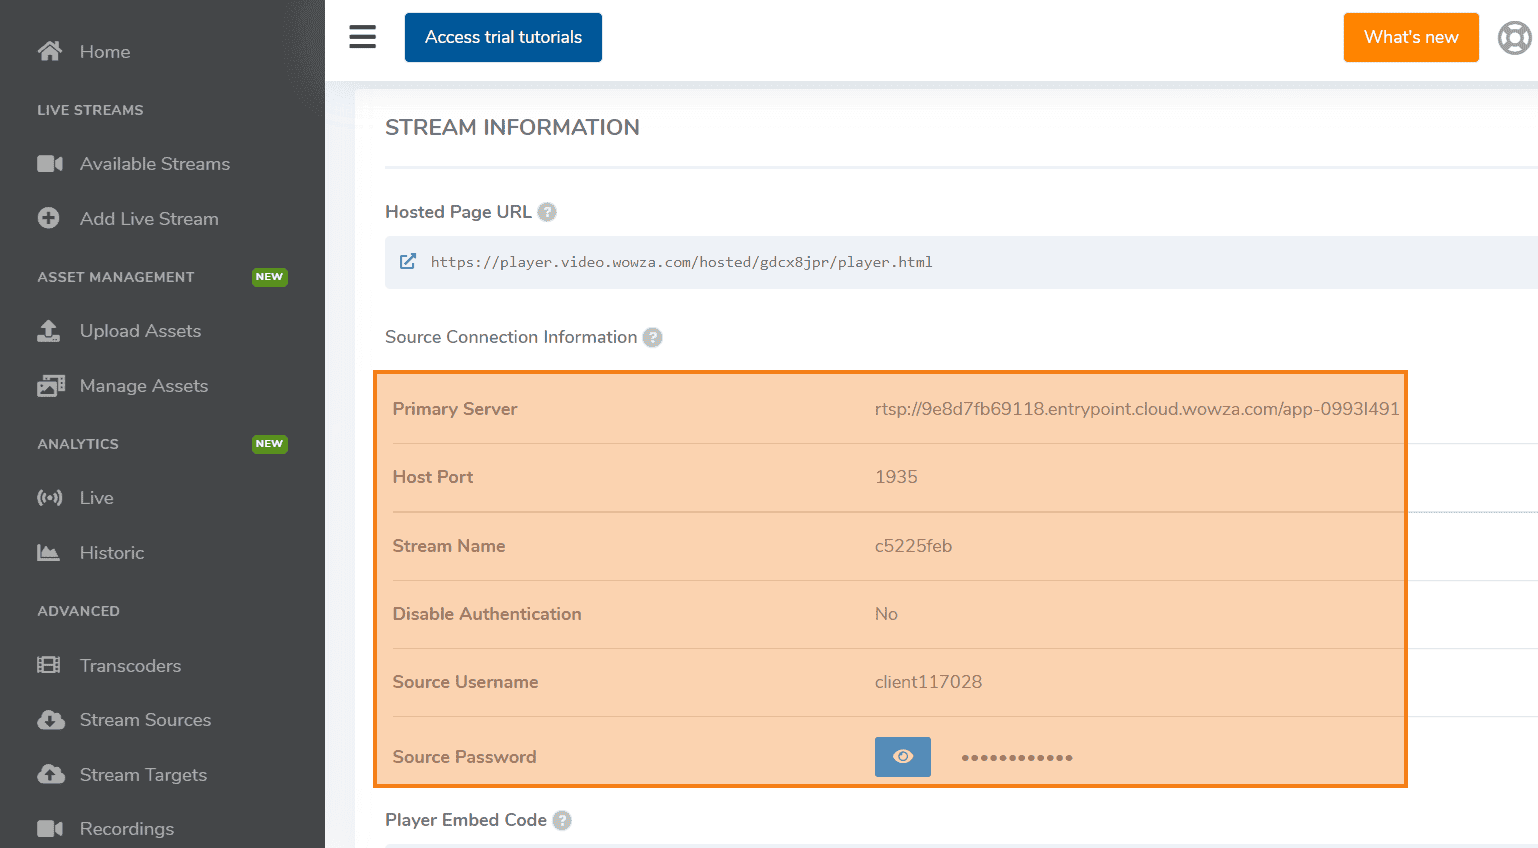Click the Add Live Stream plus icon
1538x848 pixels.
[x=49, y=218]
